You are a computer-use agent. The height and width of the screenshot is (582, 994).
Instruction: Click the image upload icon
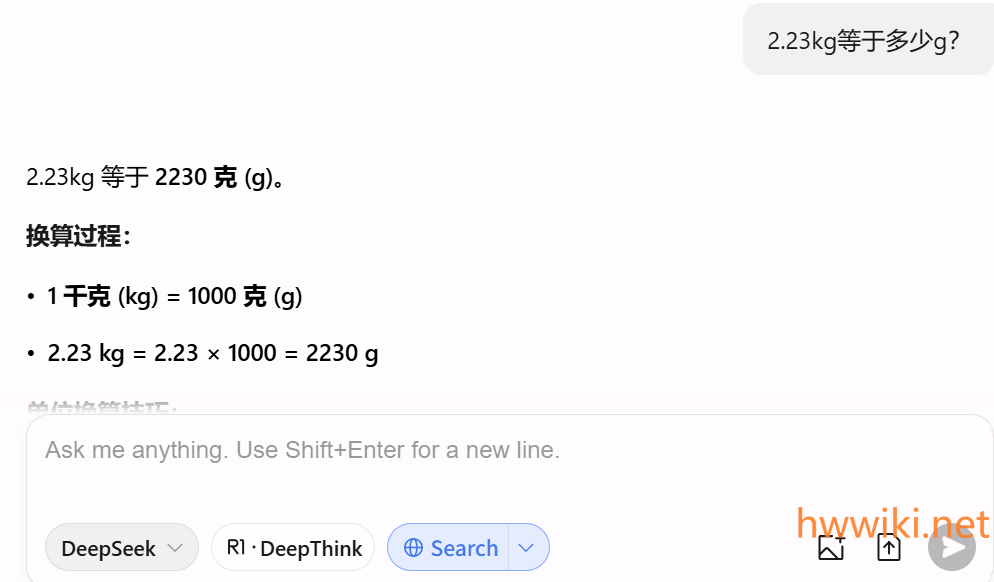pos(831,547)
